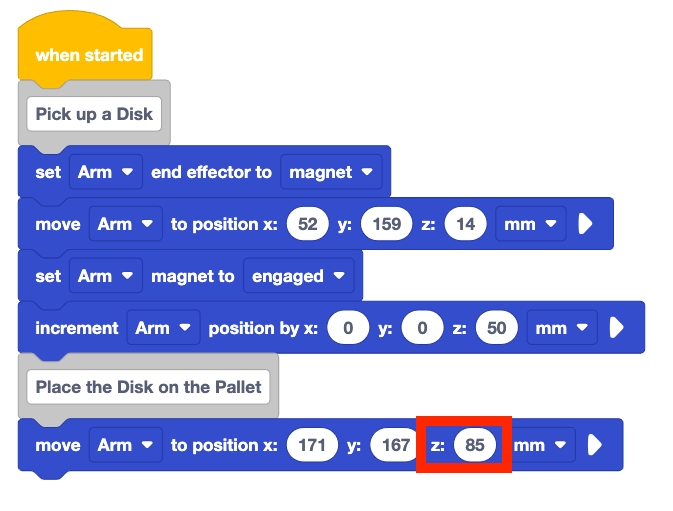Expand arrow on last move block
This screenshot has width=673, height=511.
click(594, 445)
